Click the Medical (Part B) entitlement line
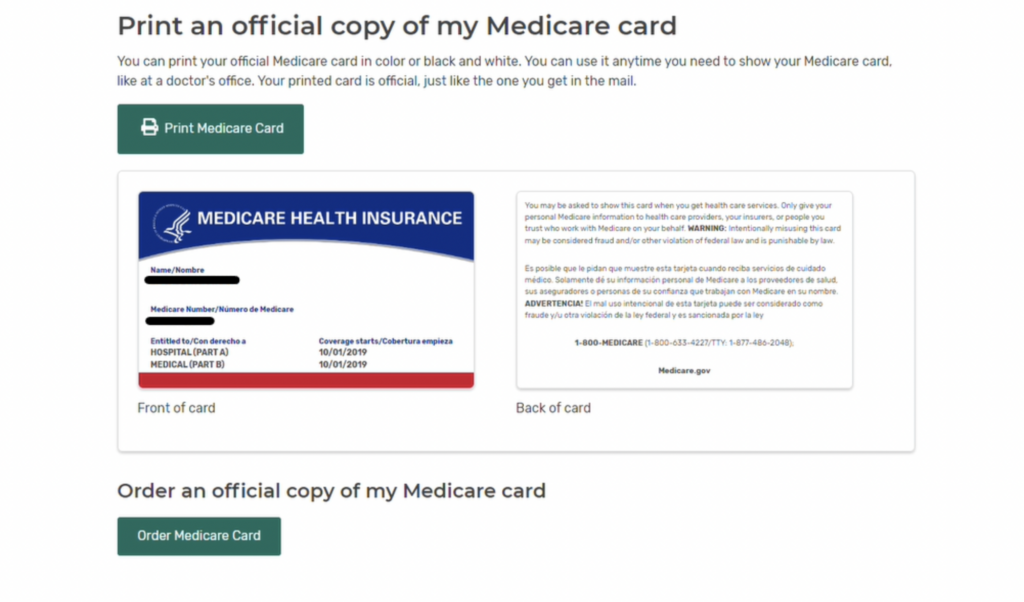 187,364
